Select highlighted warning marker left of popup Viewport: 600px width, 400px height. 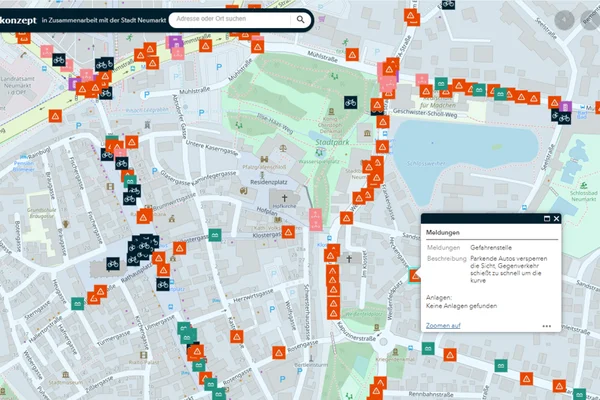coord(415,276)
